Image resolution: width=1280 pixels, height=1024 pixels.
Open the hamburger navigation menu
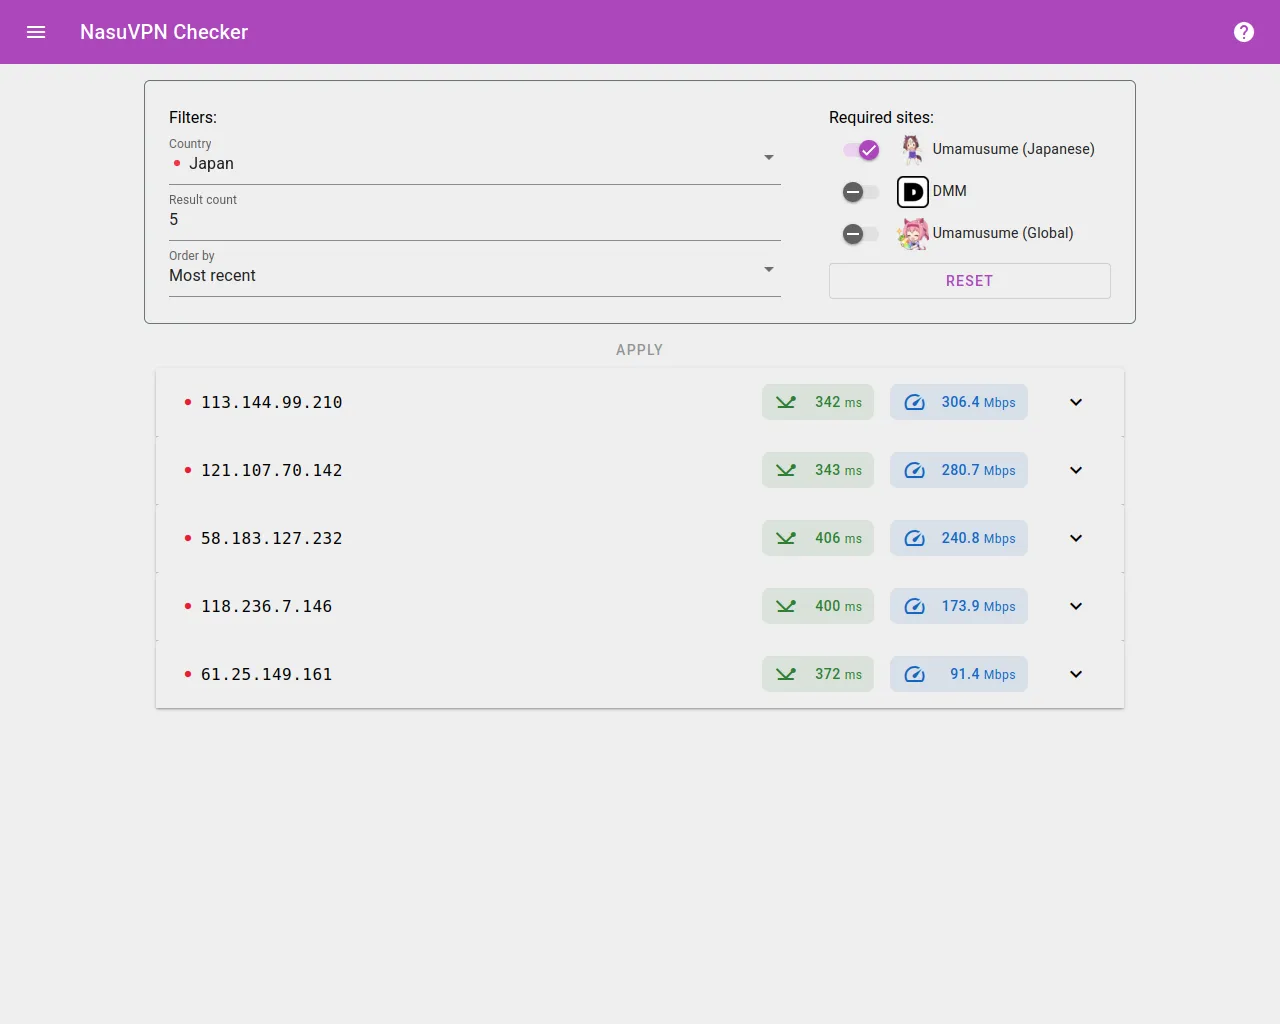coord(36,32)
